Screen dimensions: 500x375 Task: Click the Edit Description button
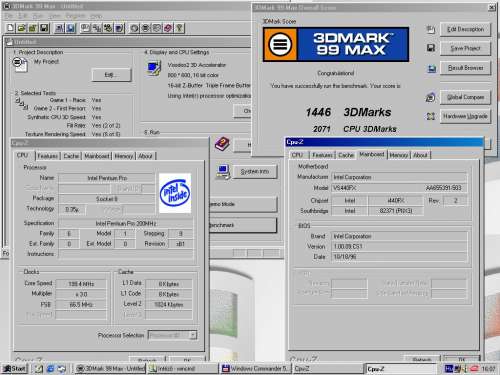[465, 29]
